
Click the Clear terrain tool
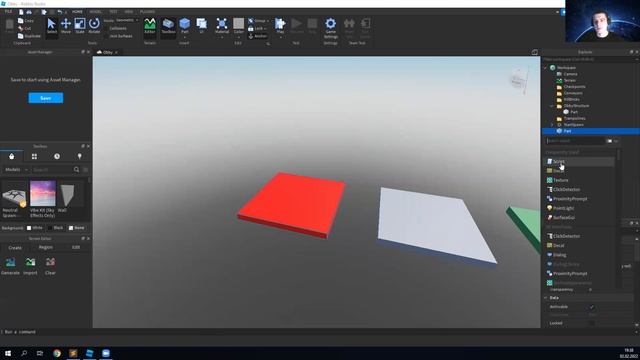[50, 266]
